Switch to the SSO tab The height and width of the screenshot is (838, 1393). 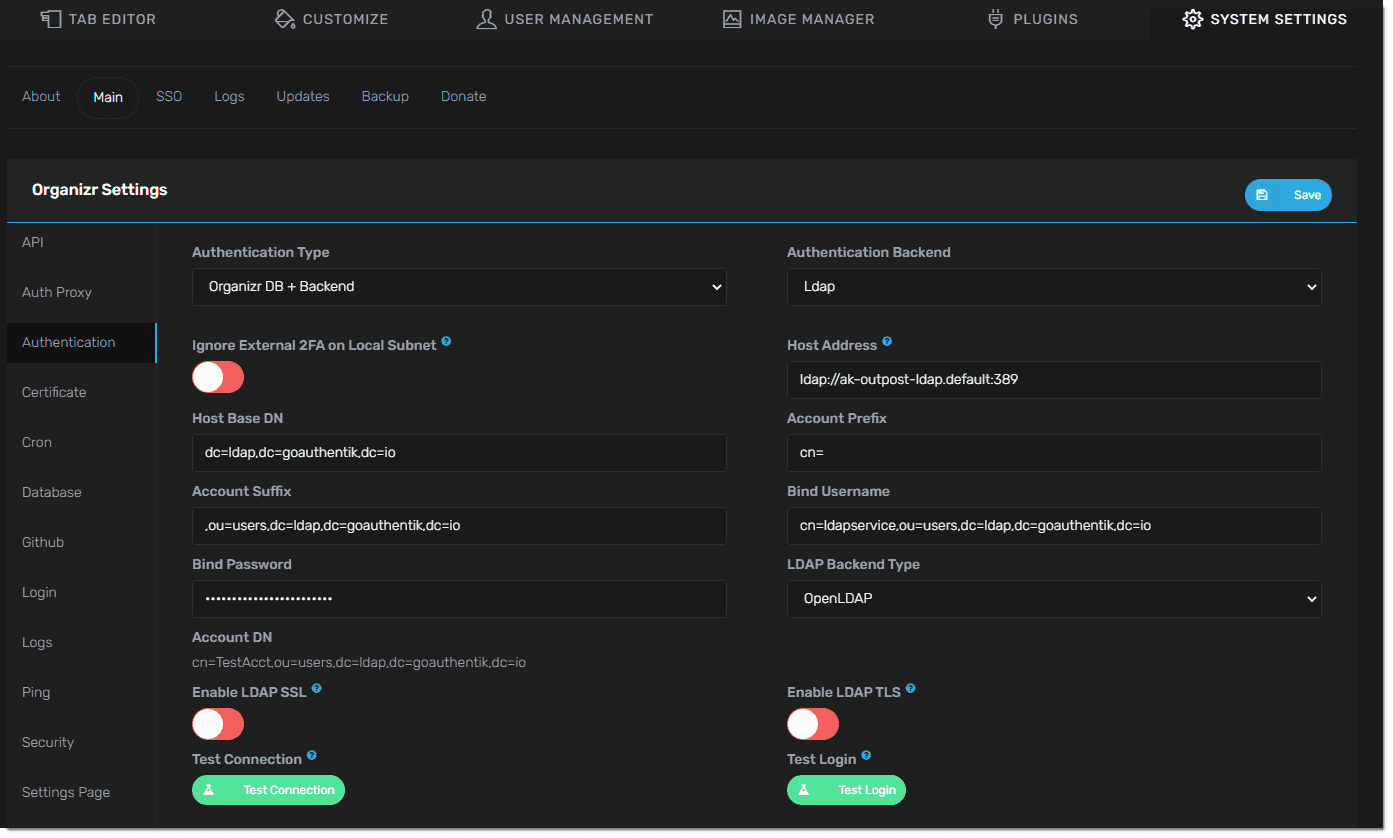169,97
